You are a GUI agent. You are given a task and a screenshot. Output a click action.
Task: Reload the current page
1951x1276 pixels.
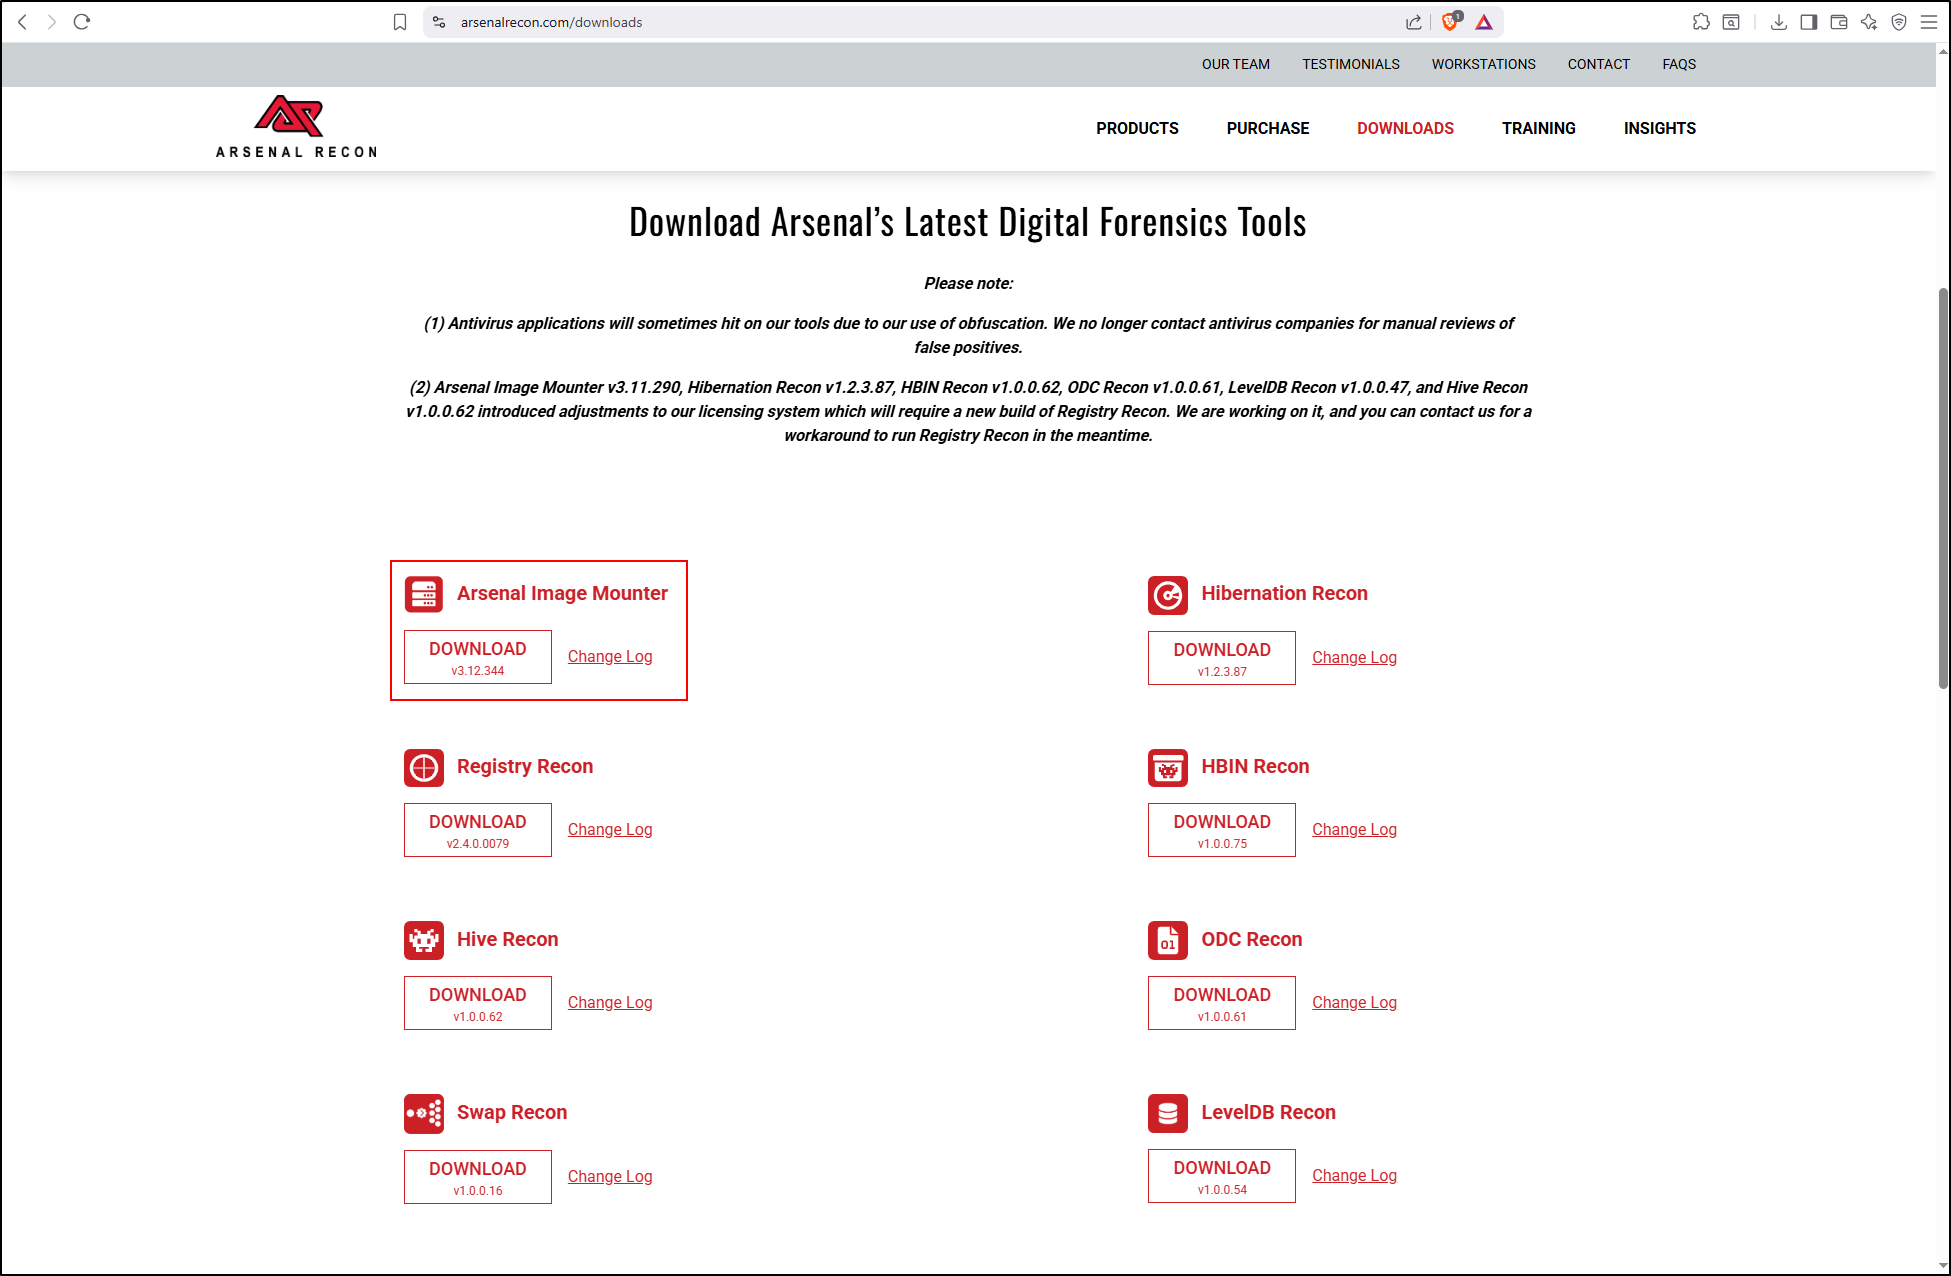(x=82, y=22)
